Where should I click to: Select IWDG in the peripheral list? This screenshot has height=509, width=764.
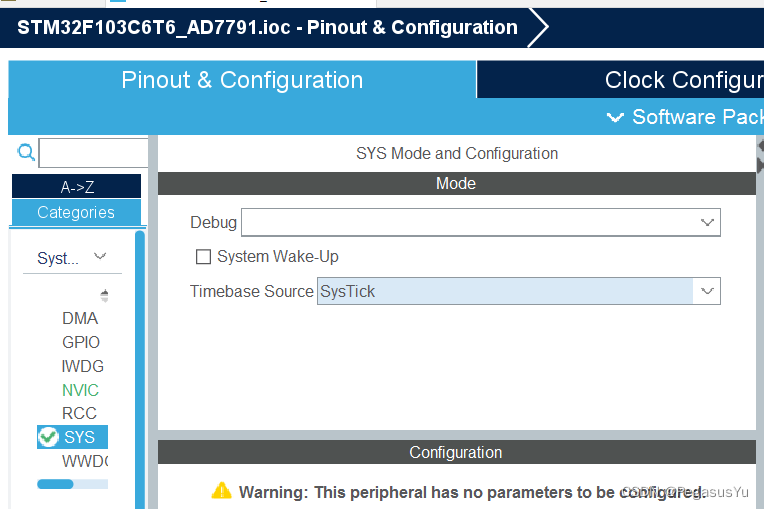click(x=82, y=366)
